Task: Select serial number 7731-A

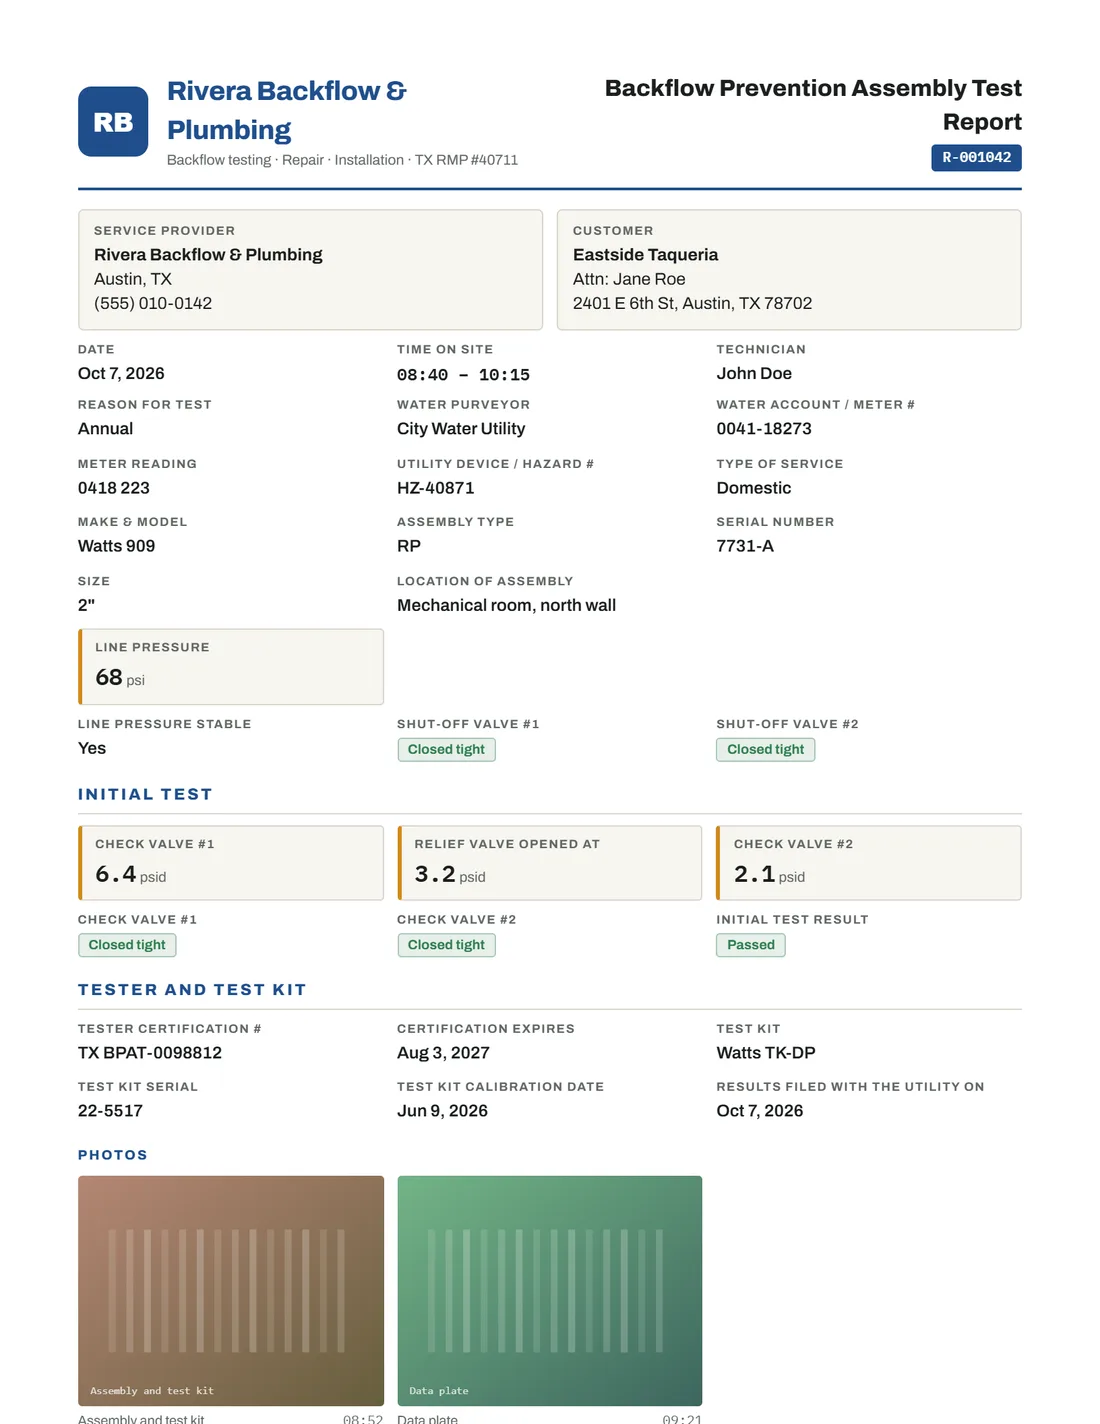Action: click(745, 546)
